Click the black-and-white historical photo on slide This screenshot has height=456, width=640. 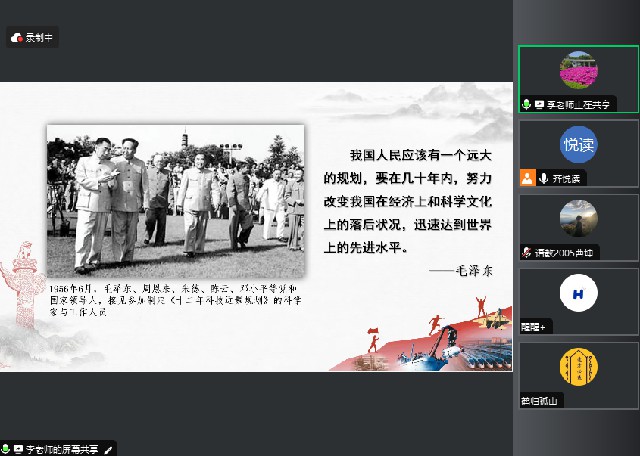176,199
